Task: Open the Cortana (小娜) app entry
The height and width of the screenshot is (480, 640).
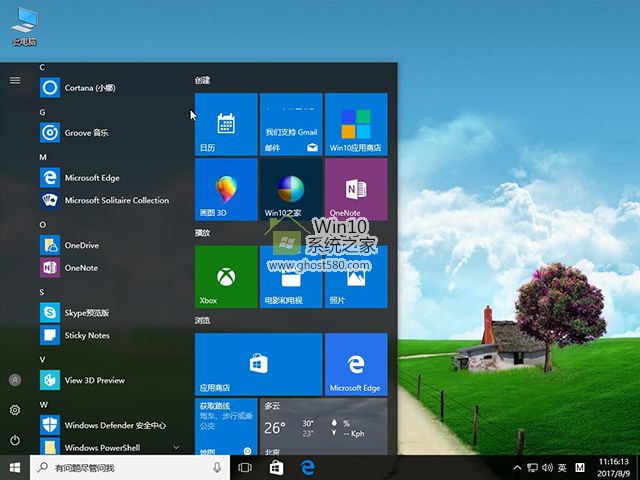Action: (x=110, y=88)
